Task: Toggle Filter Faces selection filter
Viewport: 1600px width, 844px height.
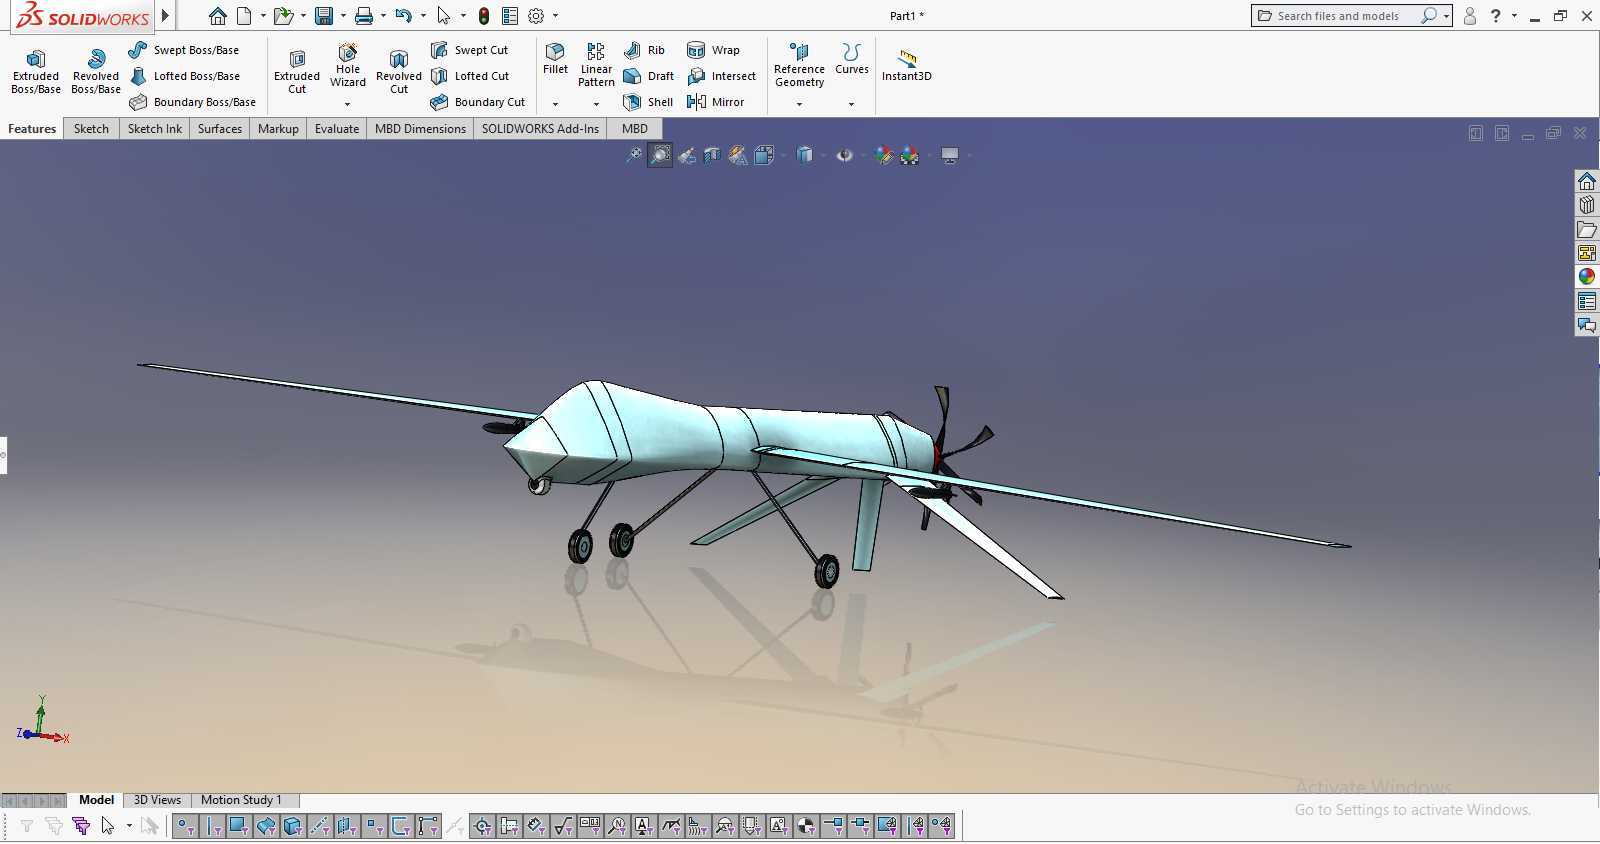Action: [x=239, y=826]
